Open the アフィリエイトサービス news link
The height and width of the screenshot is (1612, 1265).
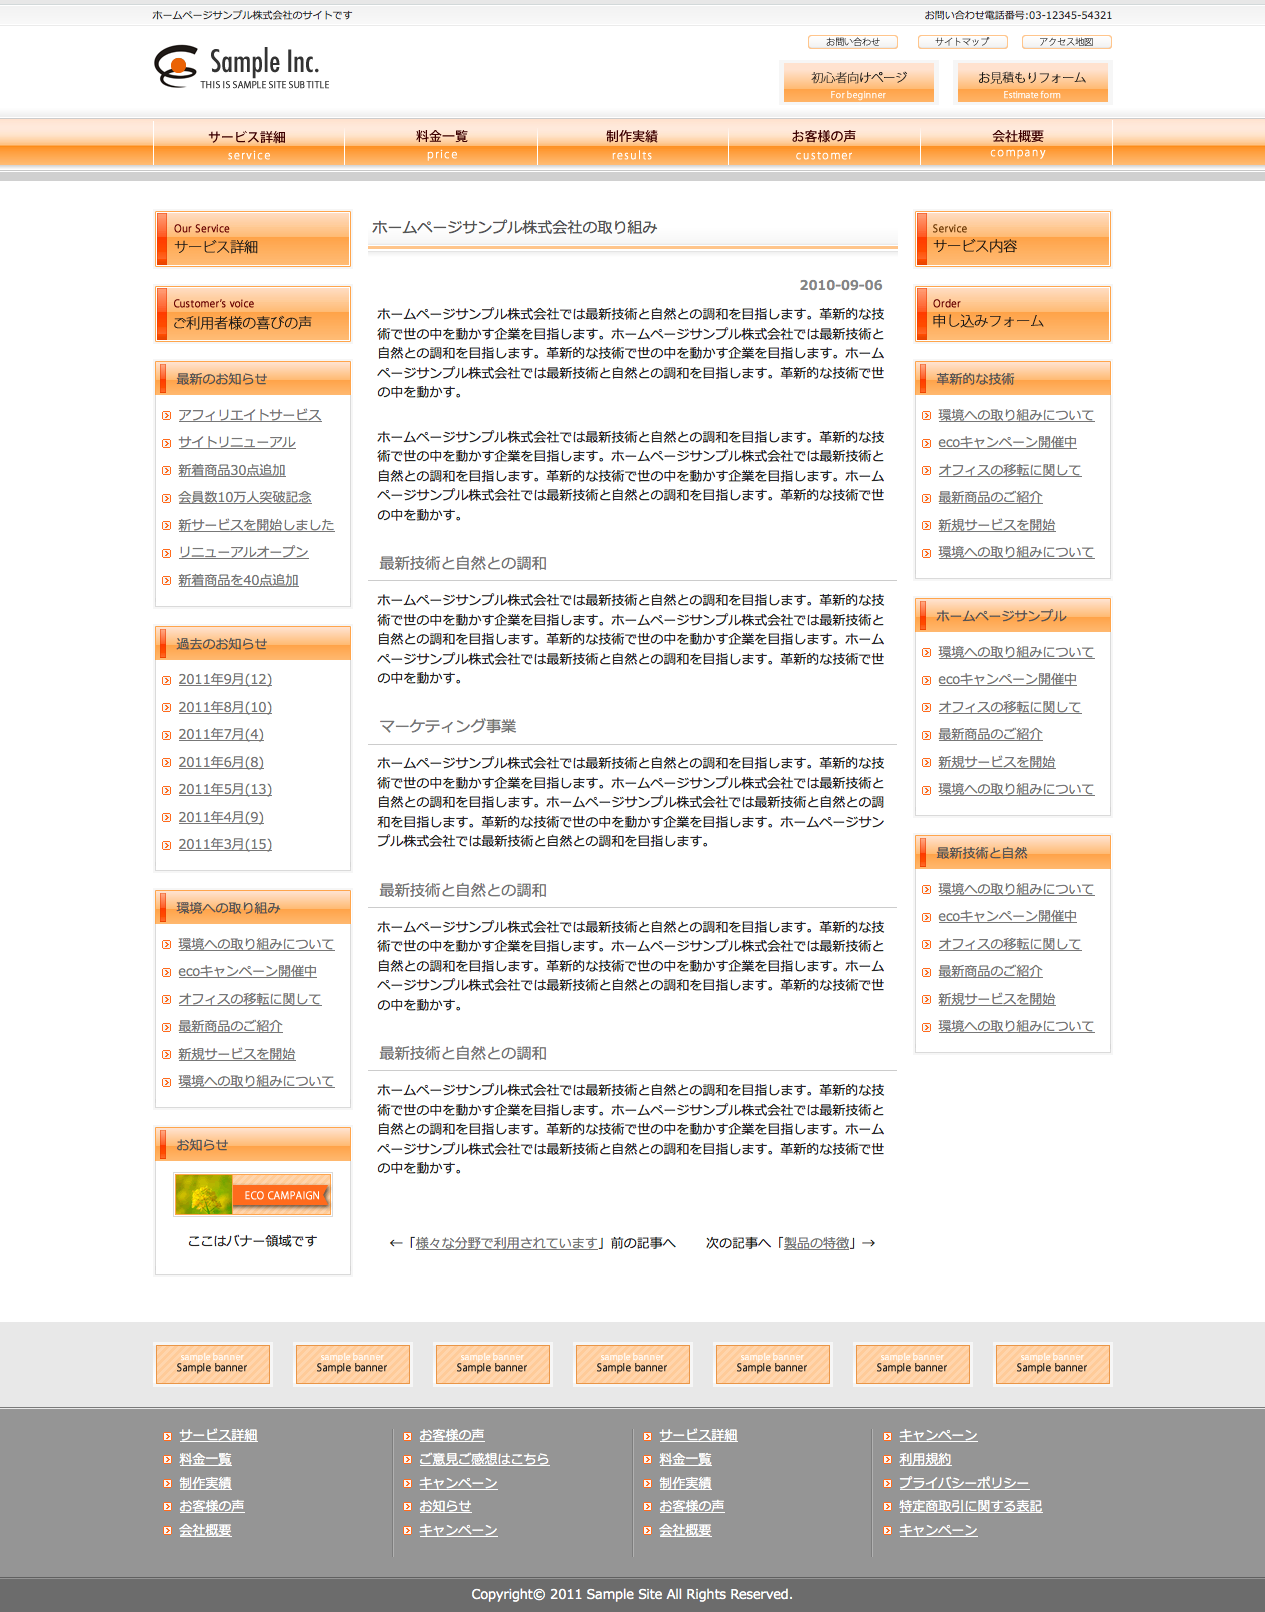[x=250, y=415]
